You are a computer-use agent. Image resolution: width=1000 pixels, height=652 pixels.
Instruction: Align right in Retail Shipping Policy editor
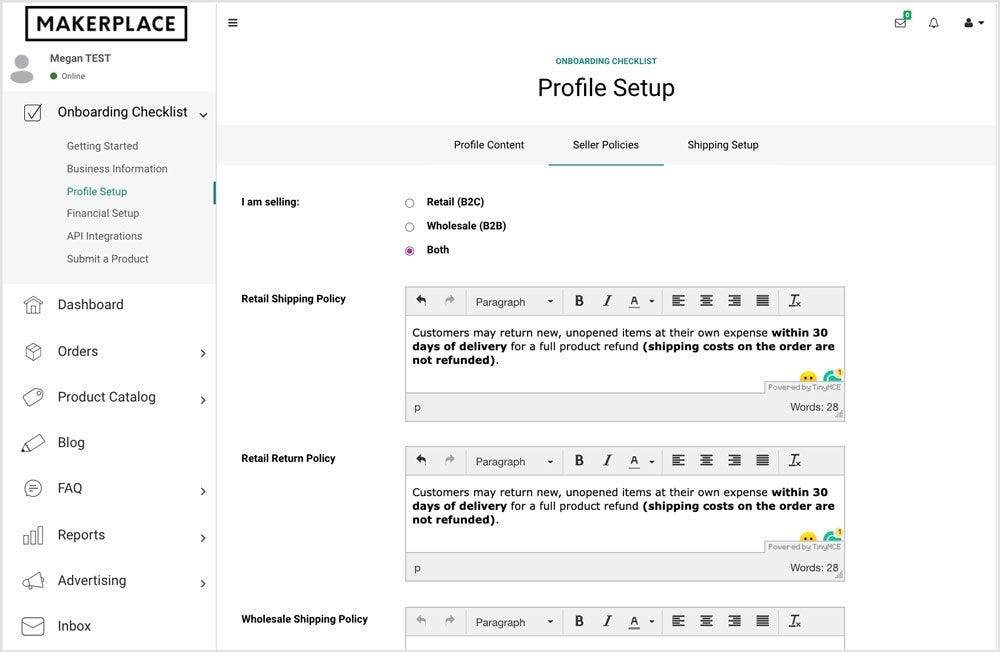point(734,300)
